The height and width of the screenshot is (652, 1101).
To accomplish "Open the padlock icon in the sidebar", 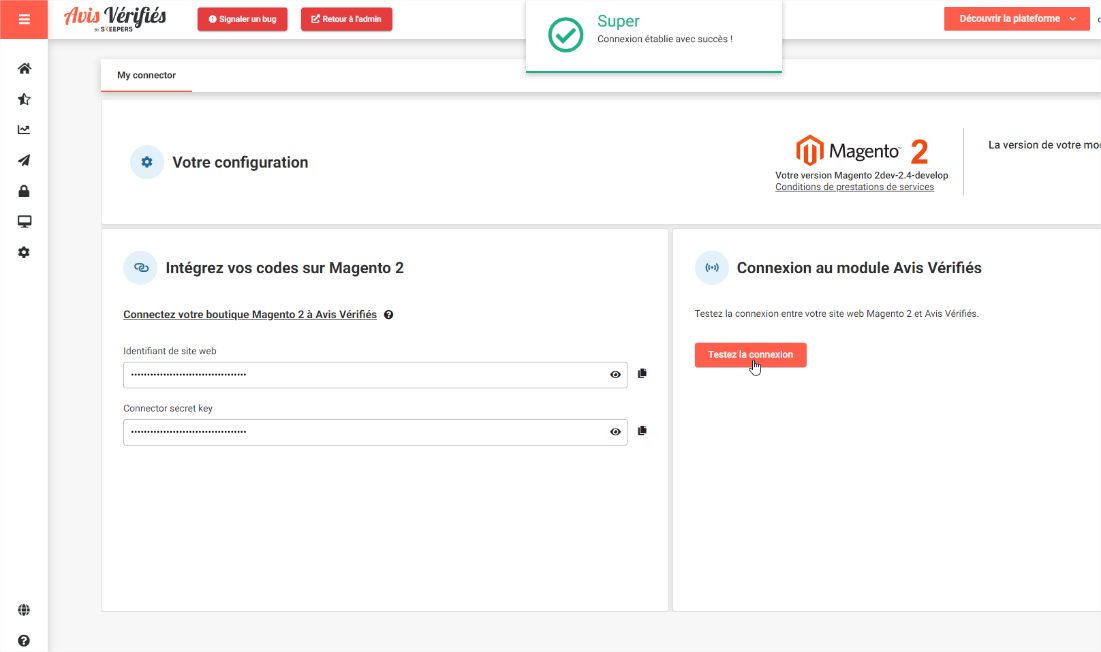I will 24,191.
